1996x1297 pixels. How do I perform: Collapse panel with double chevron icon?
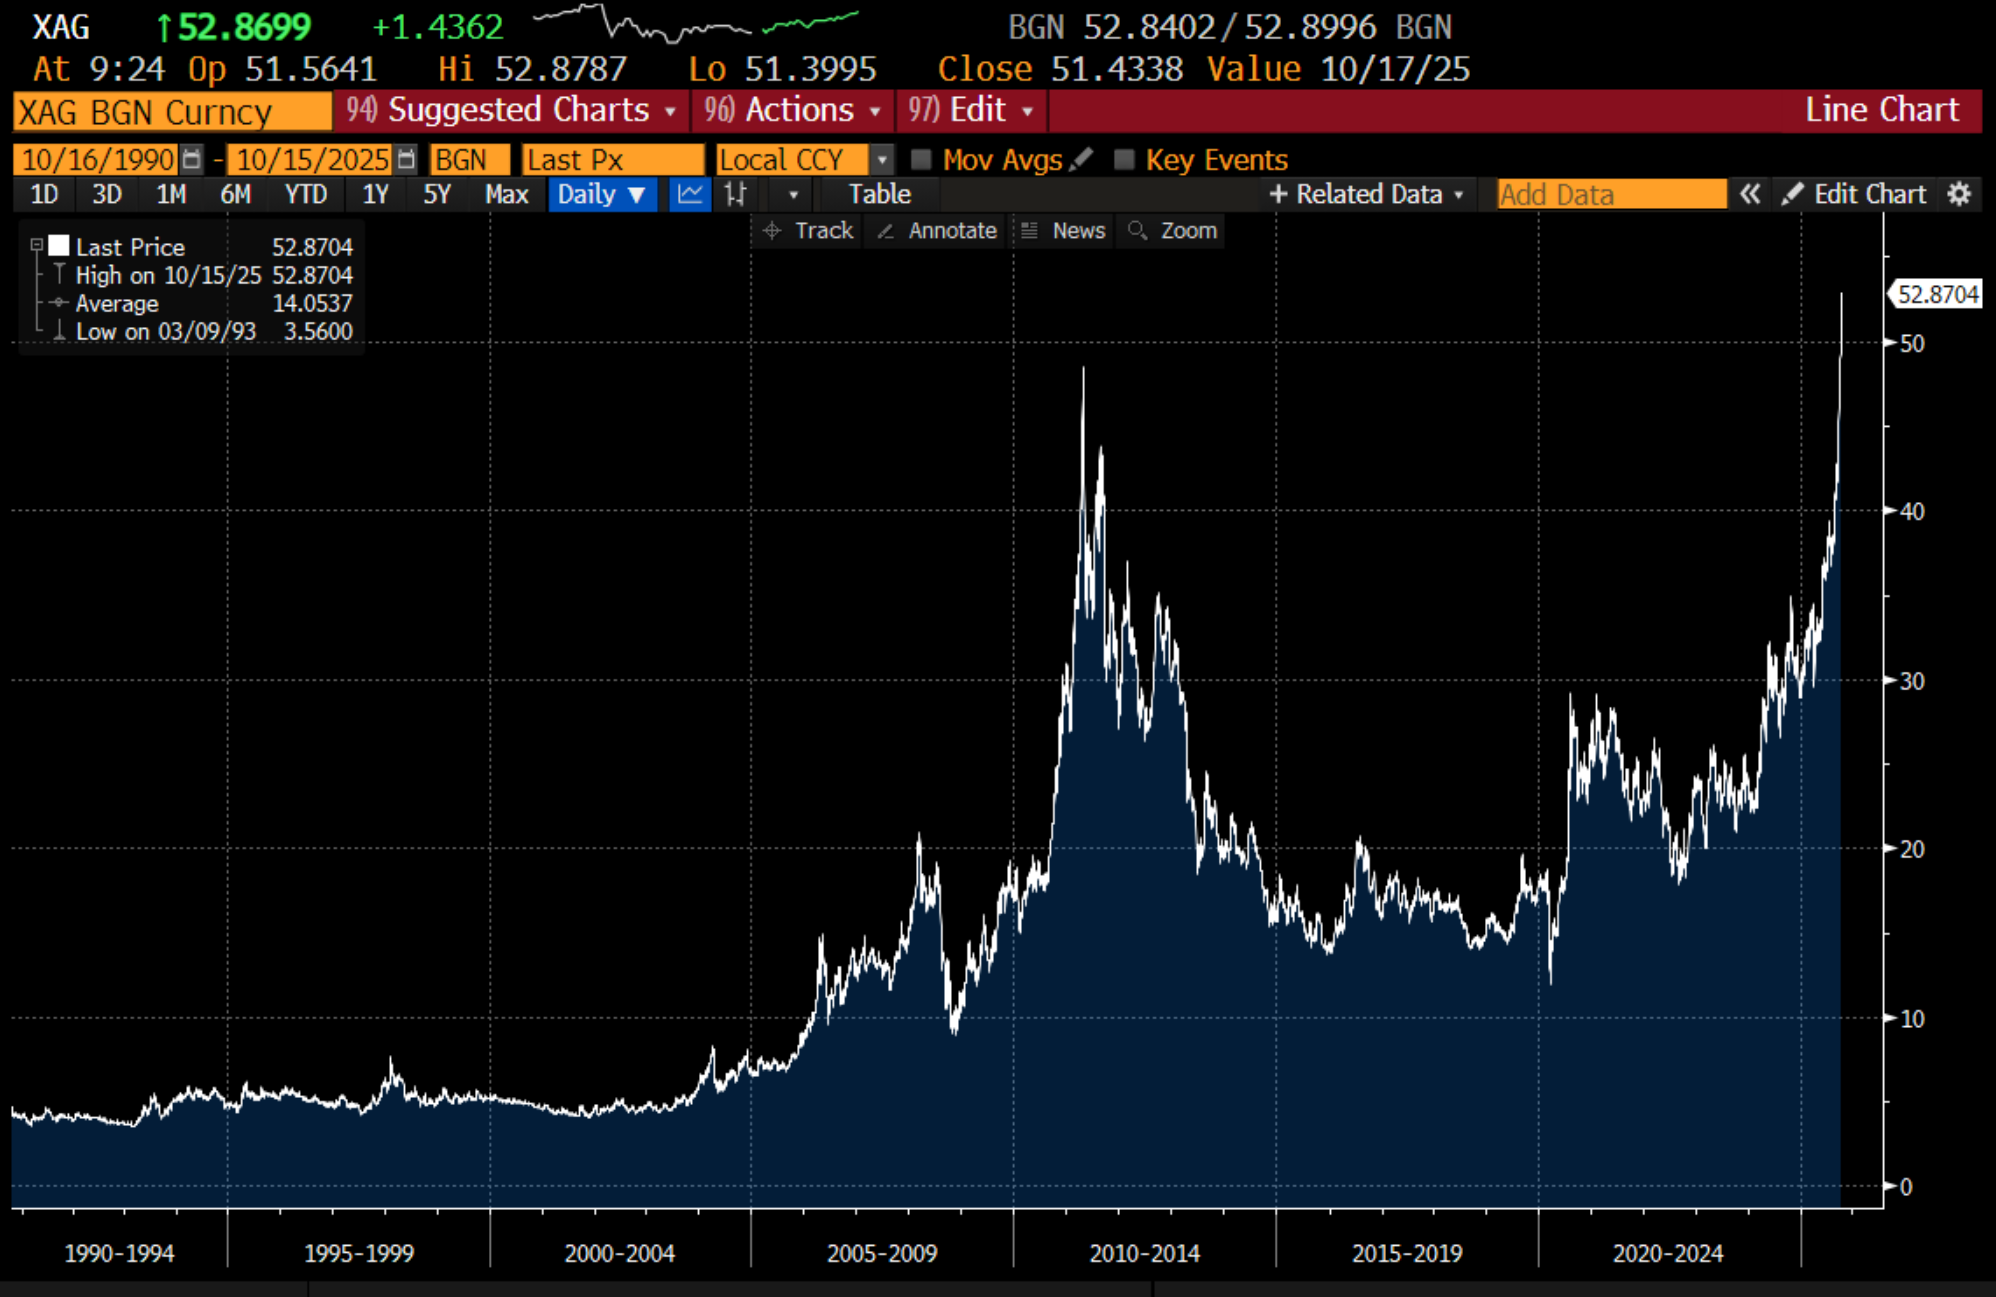1749,194
